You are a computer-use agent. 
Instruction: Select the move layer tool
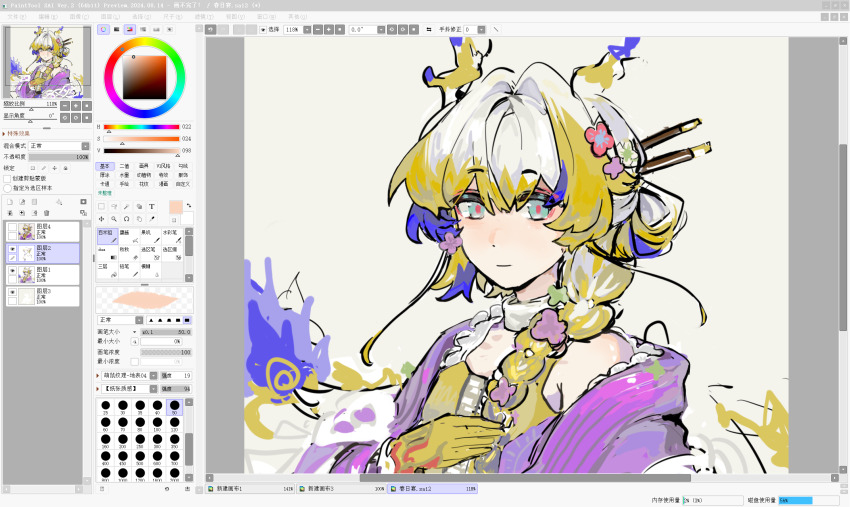click(101, 219)
